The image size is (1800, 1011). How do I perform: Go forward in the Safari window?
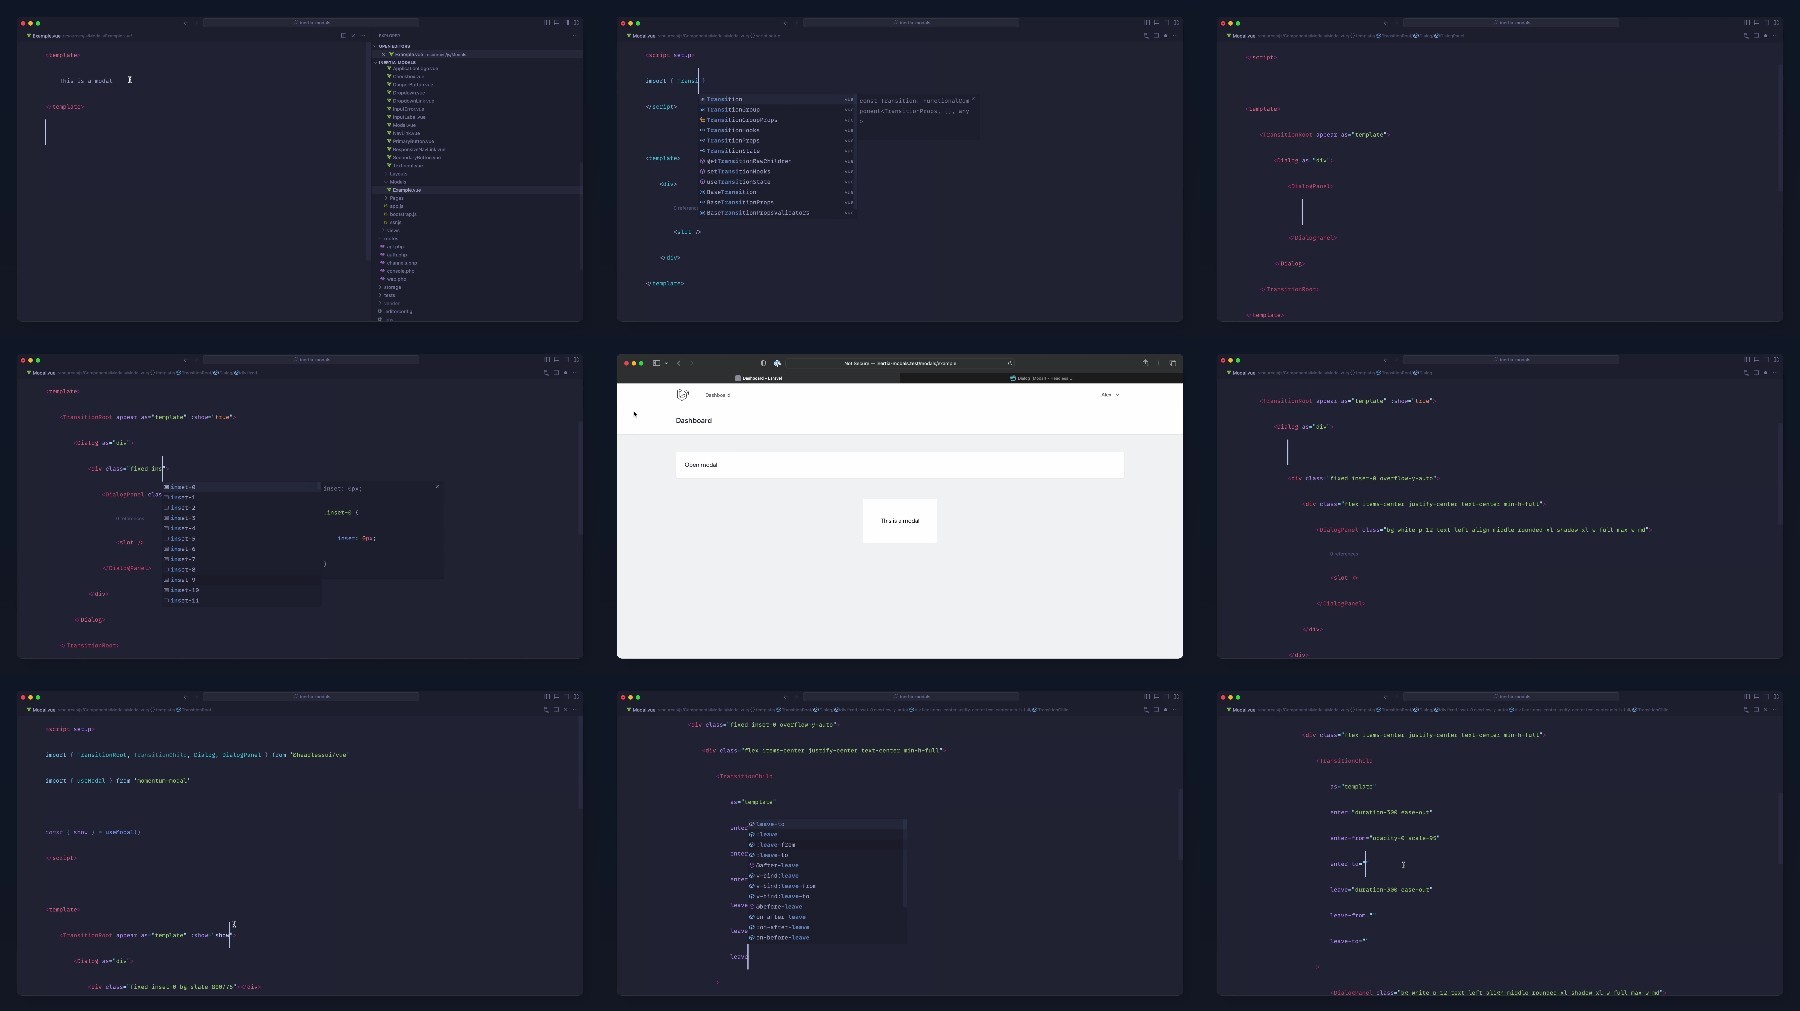pos(691,363)
